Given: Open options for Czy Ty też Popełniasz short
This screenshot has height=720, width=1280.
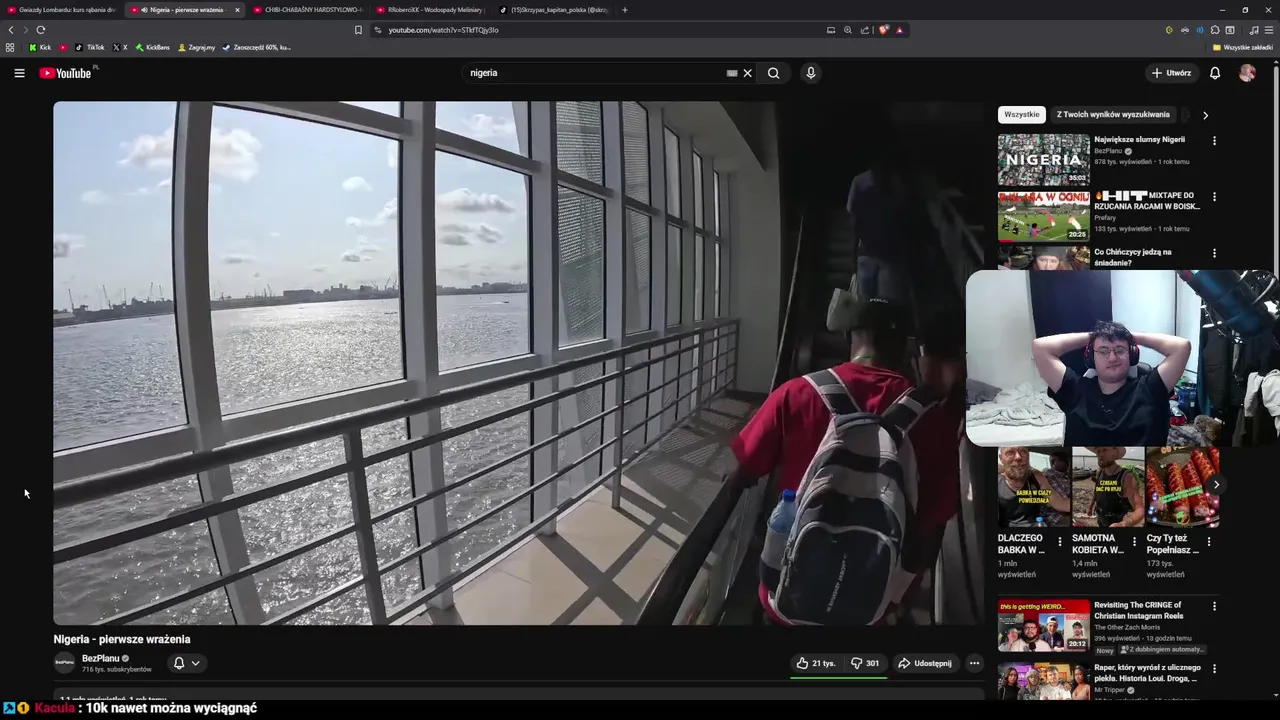Looking at the screenshot, I should [x=1208, y=542].
